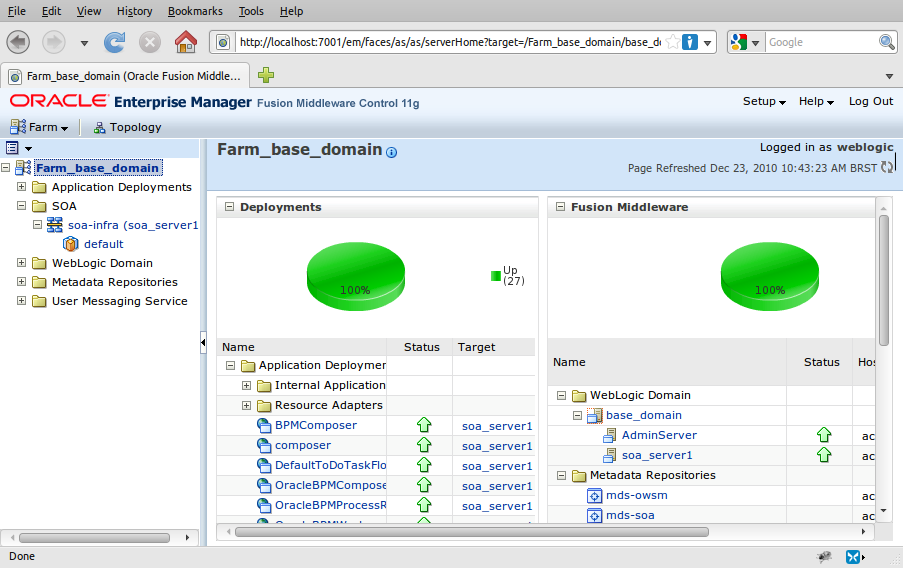
Task: Collapse the Fusion Middleware panel section
Action: [x=560, y=207]
